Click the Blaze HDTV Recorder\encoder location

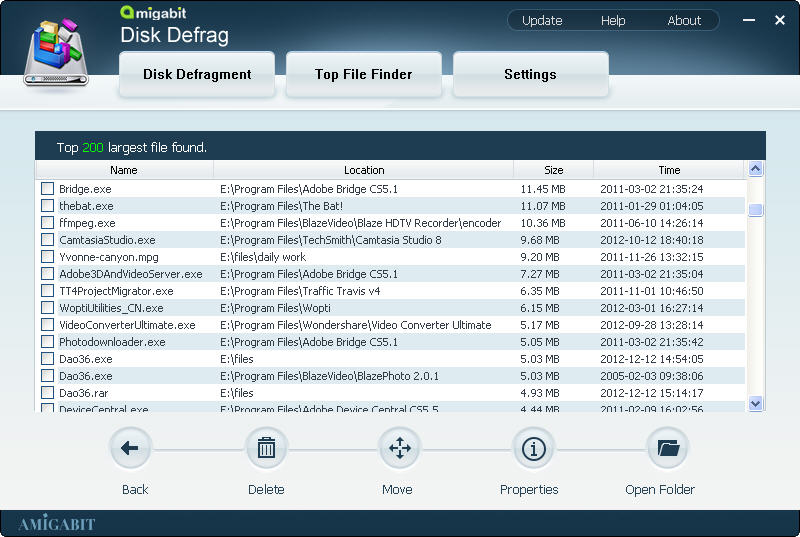(360, 223)
